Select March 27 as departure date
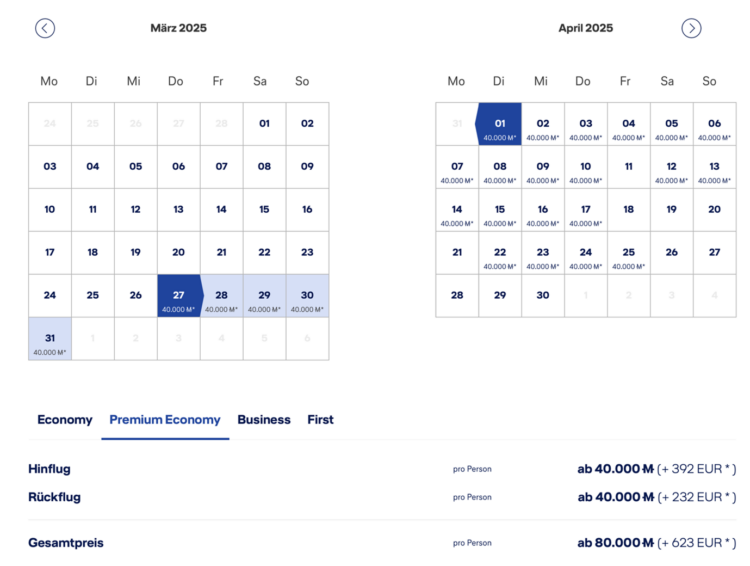Screen dimensions: 750x566 tap(179, 296)
